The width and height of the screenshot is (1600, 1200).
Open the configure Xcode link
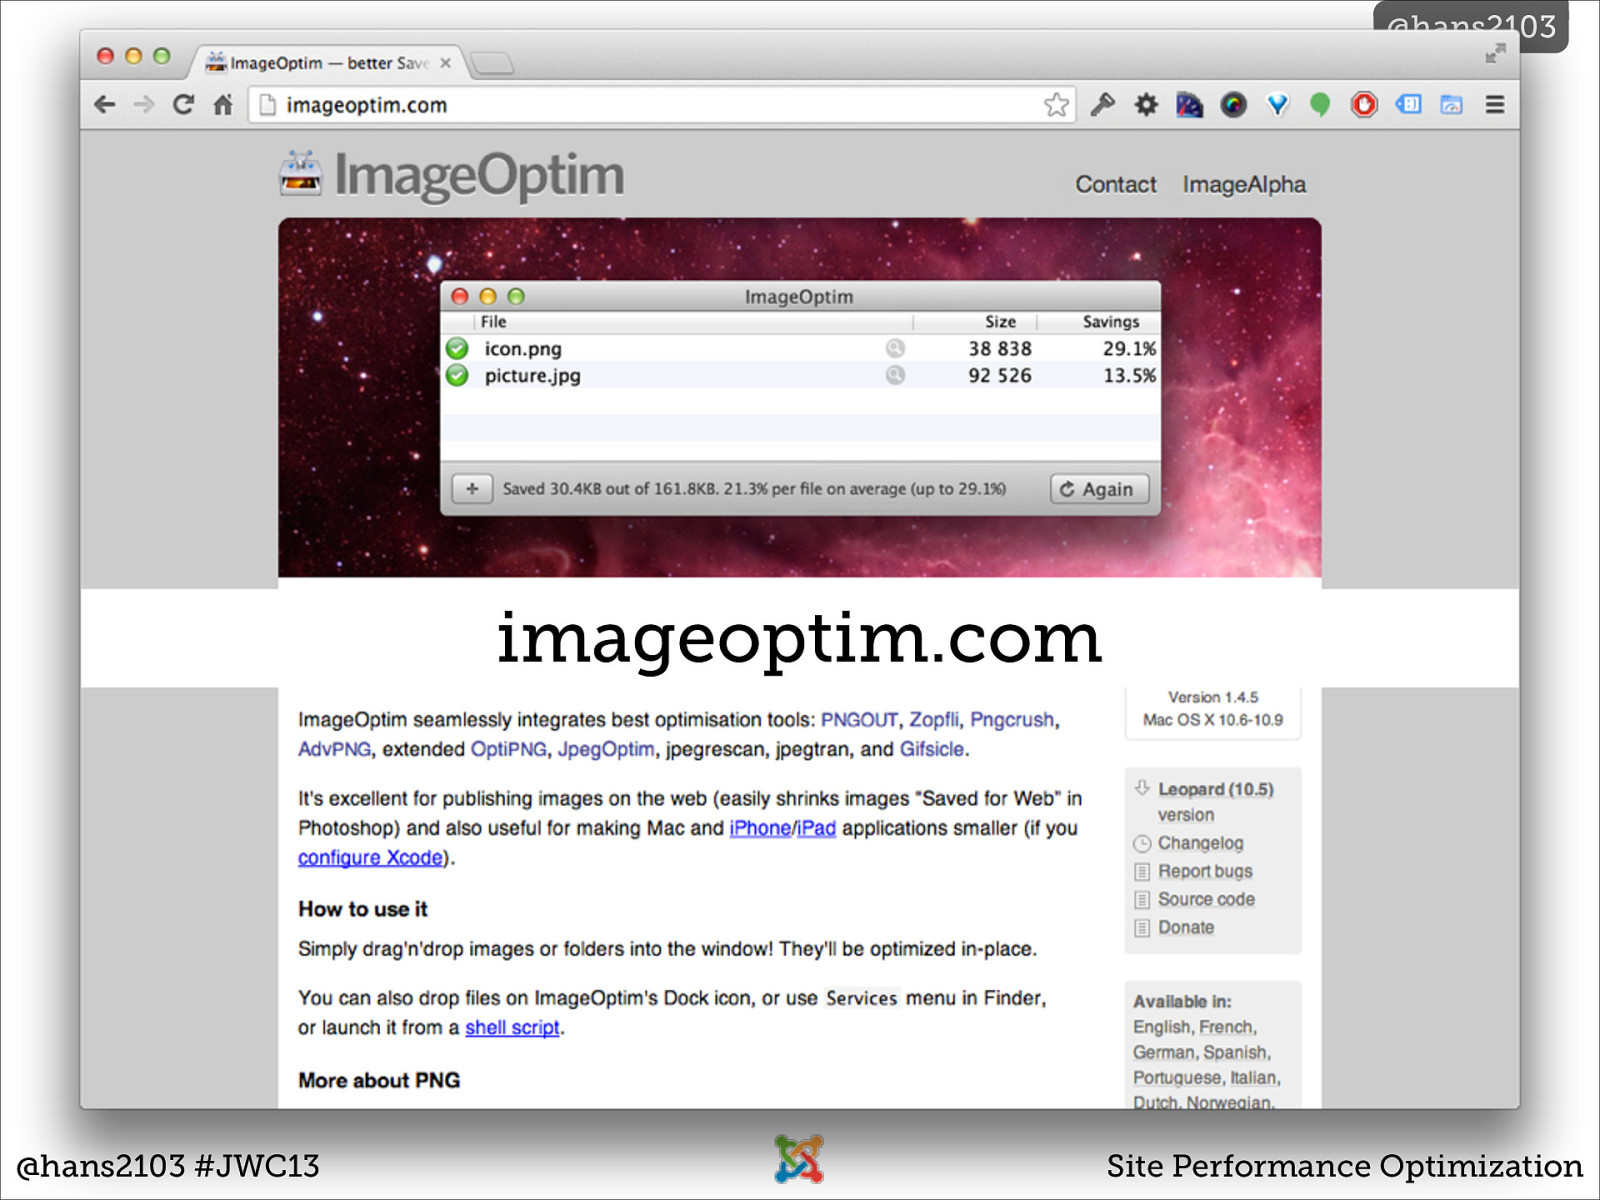pyautogui.click(x=370, y=858)
